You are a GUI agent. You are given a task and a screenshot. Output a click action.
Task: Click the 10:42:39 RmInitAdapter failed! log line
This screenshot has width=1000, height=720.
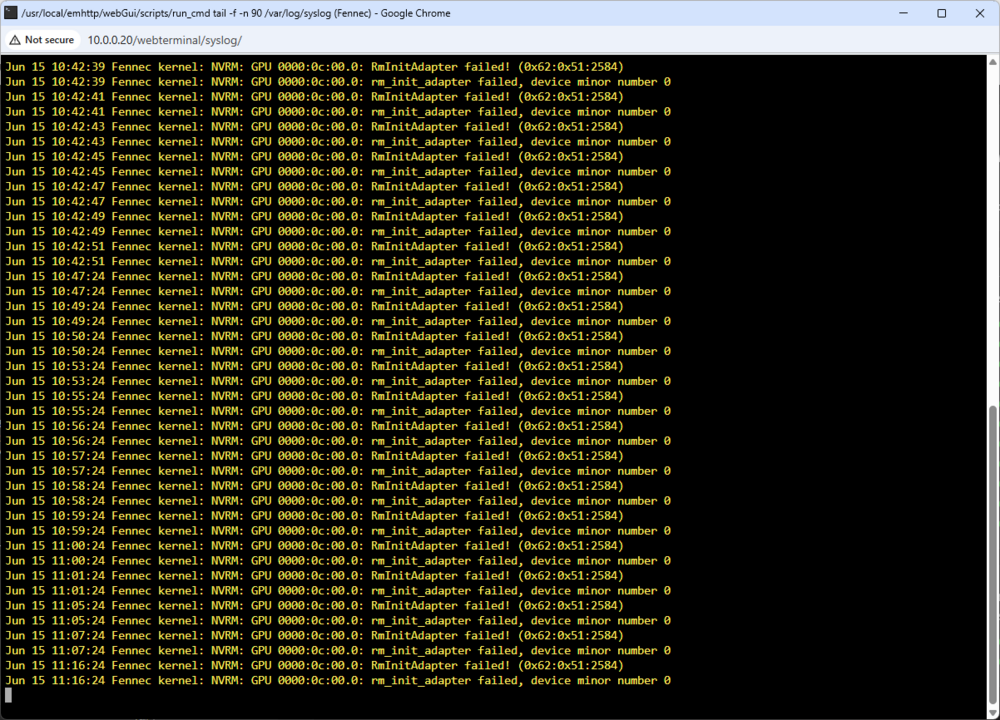(314, 66)
